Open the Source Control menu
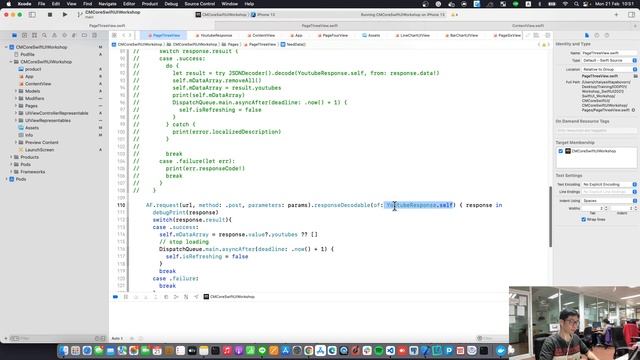 tap(200, 4)
